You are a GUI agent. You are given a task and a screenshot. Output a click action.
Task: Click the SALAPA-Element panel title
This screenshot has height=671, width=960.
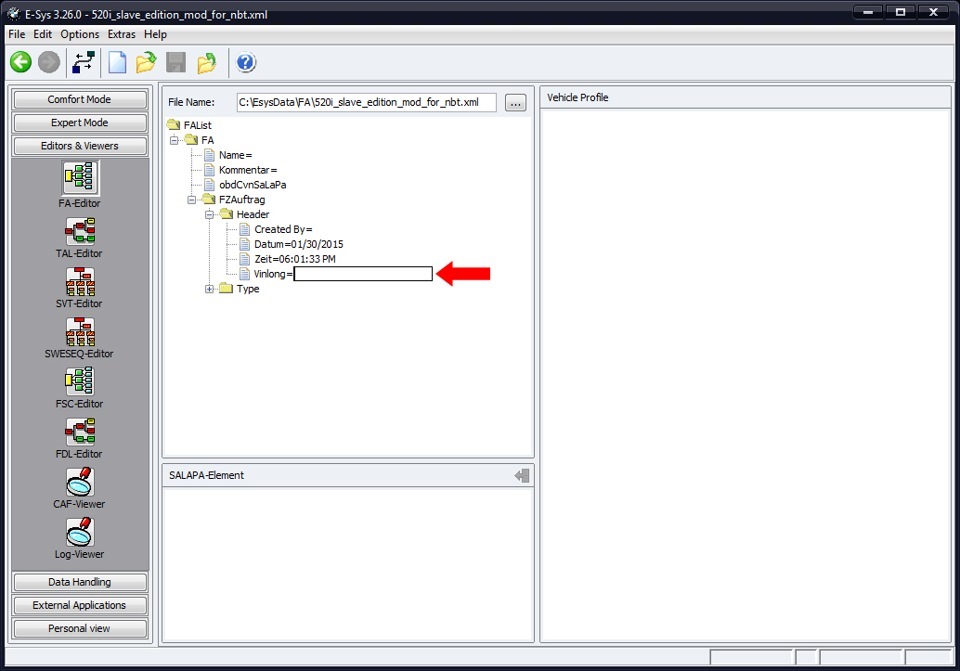point(206,475)
